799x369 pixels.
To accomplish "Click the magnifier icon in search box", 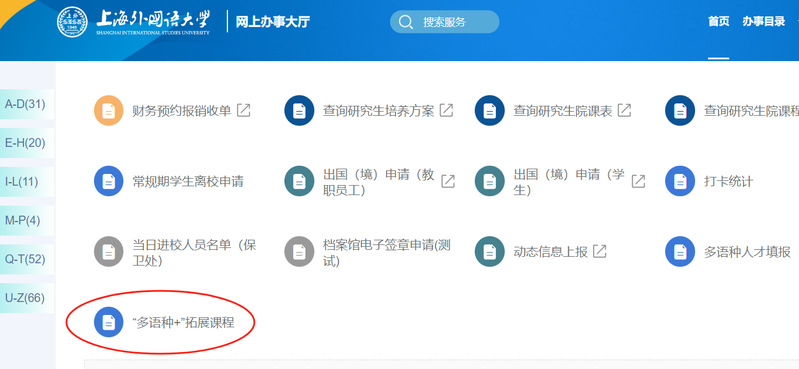I will 406,22.
